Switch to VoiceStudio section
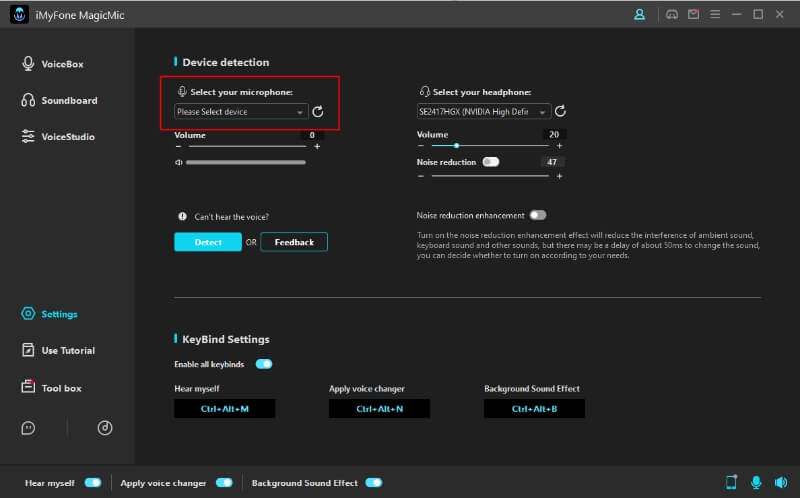This screenshot has height=498, width=800. (58, 137)
